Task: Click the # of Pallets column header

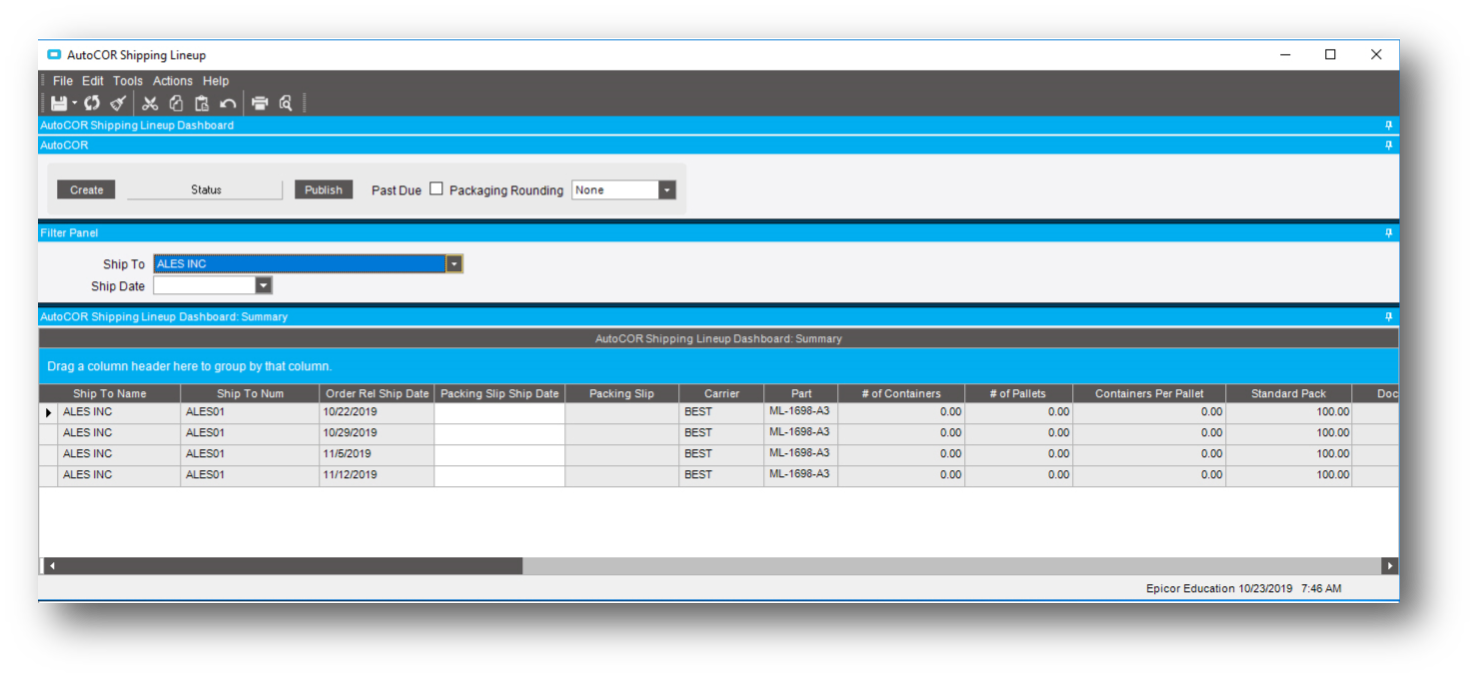Action: pos(1018,394)
